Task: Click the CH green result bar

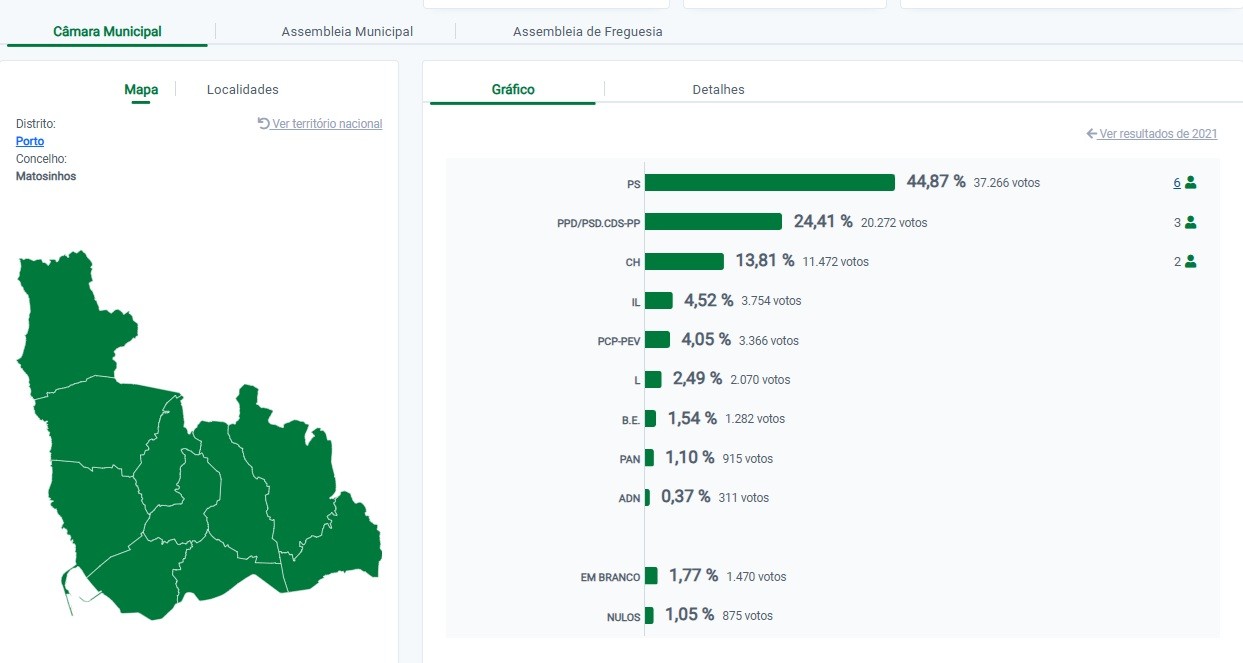Action: [684, 261]
